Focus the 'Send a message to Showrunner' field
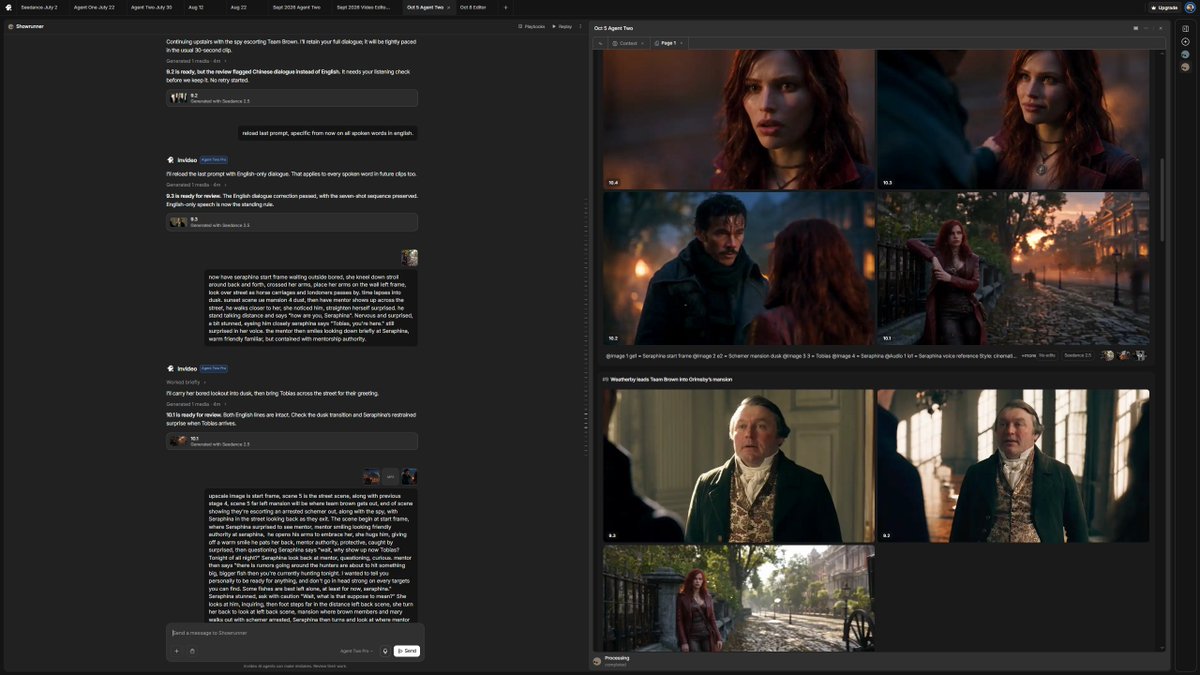 [x=295, y=633]
